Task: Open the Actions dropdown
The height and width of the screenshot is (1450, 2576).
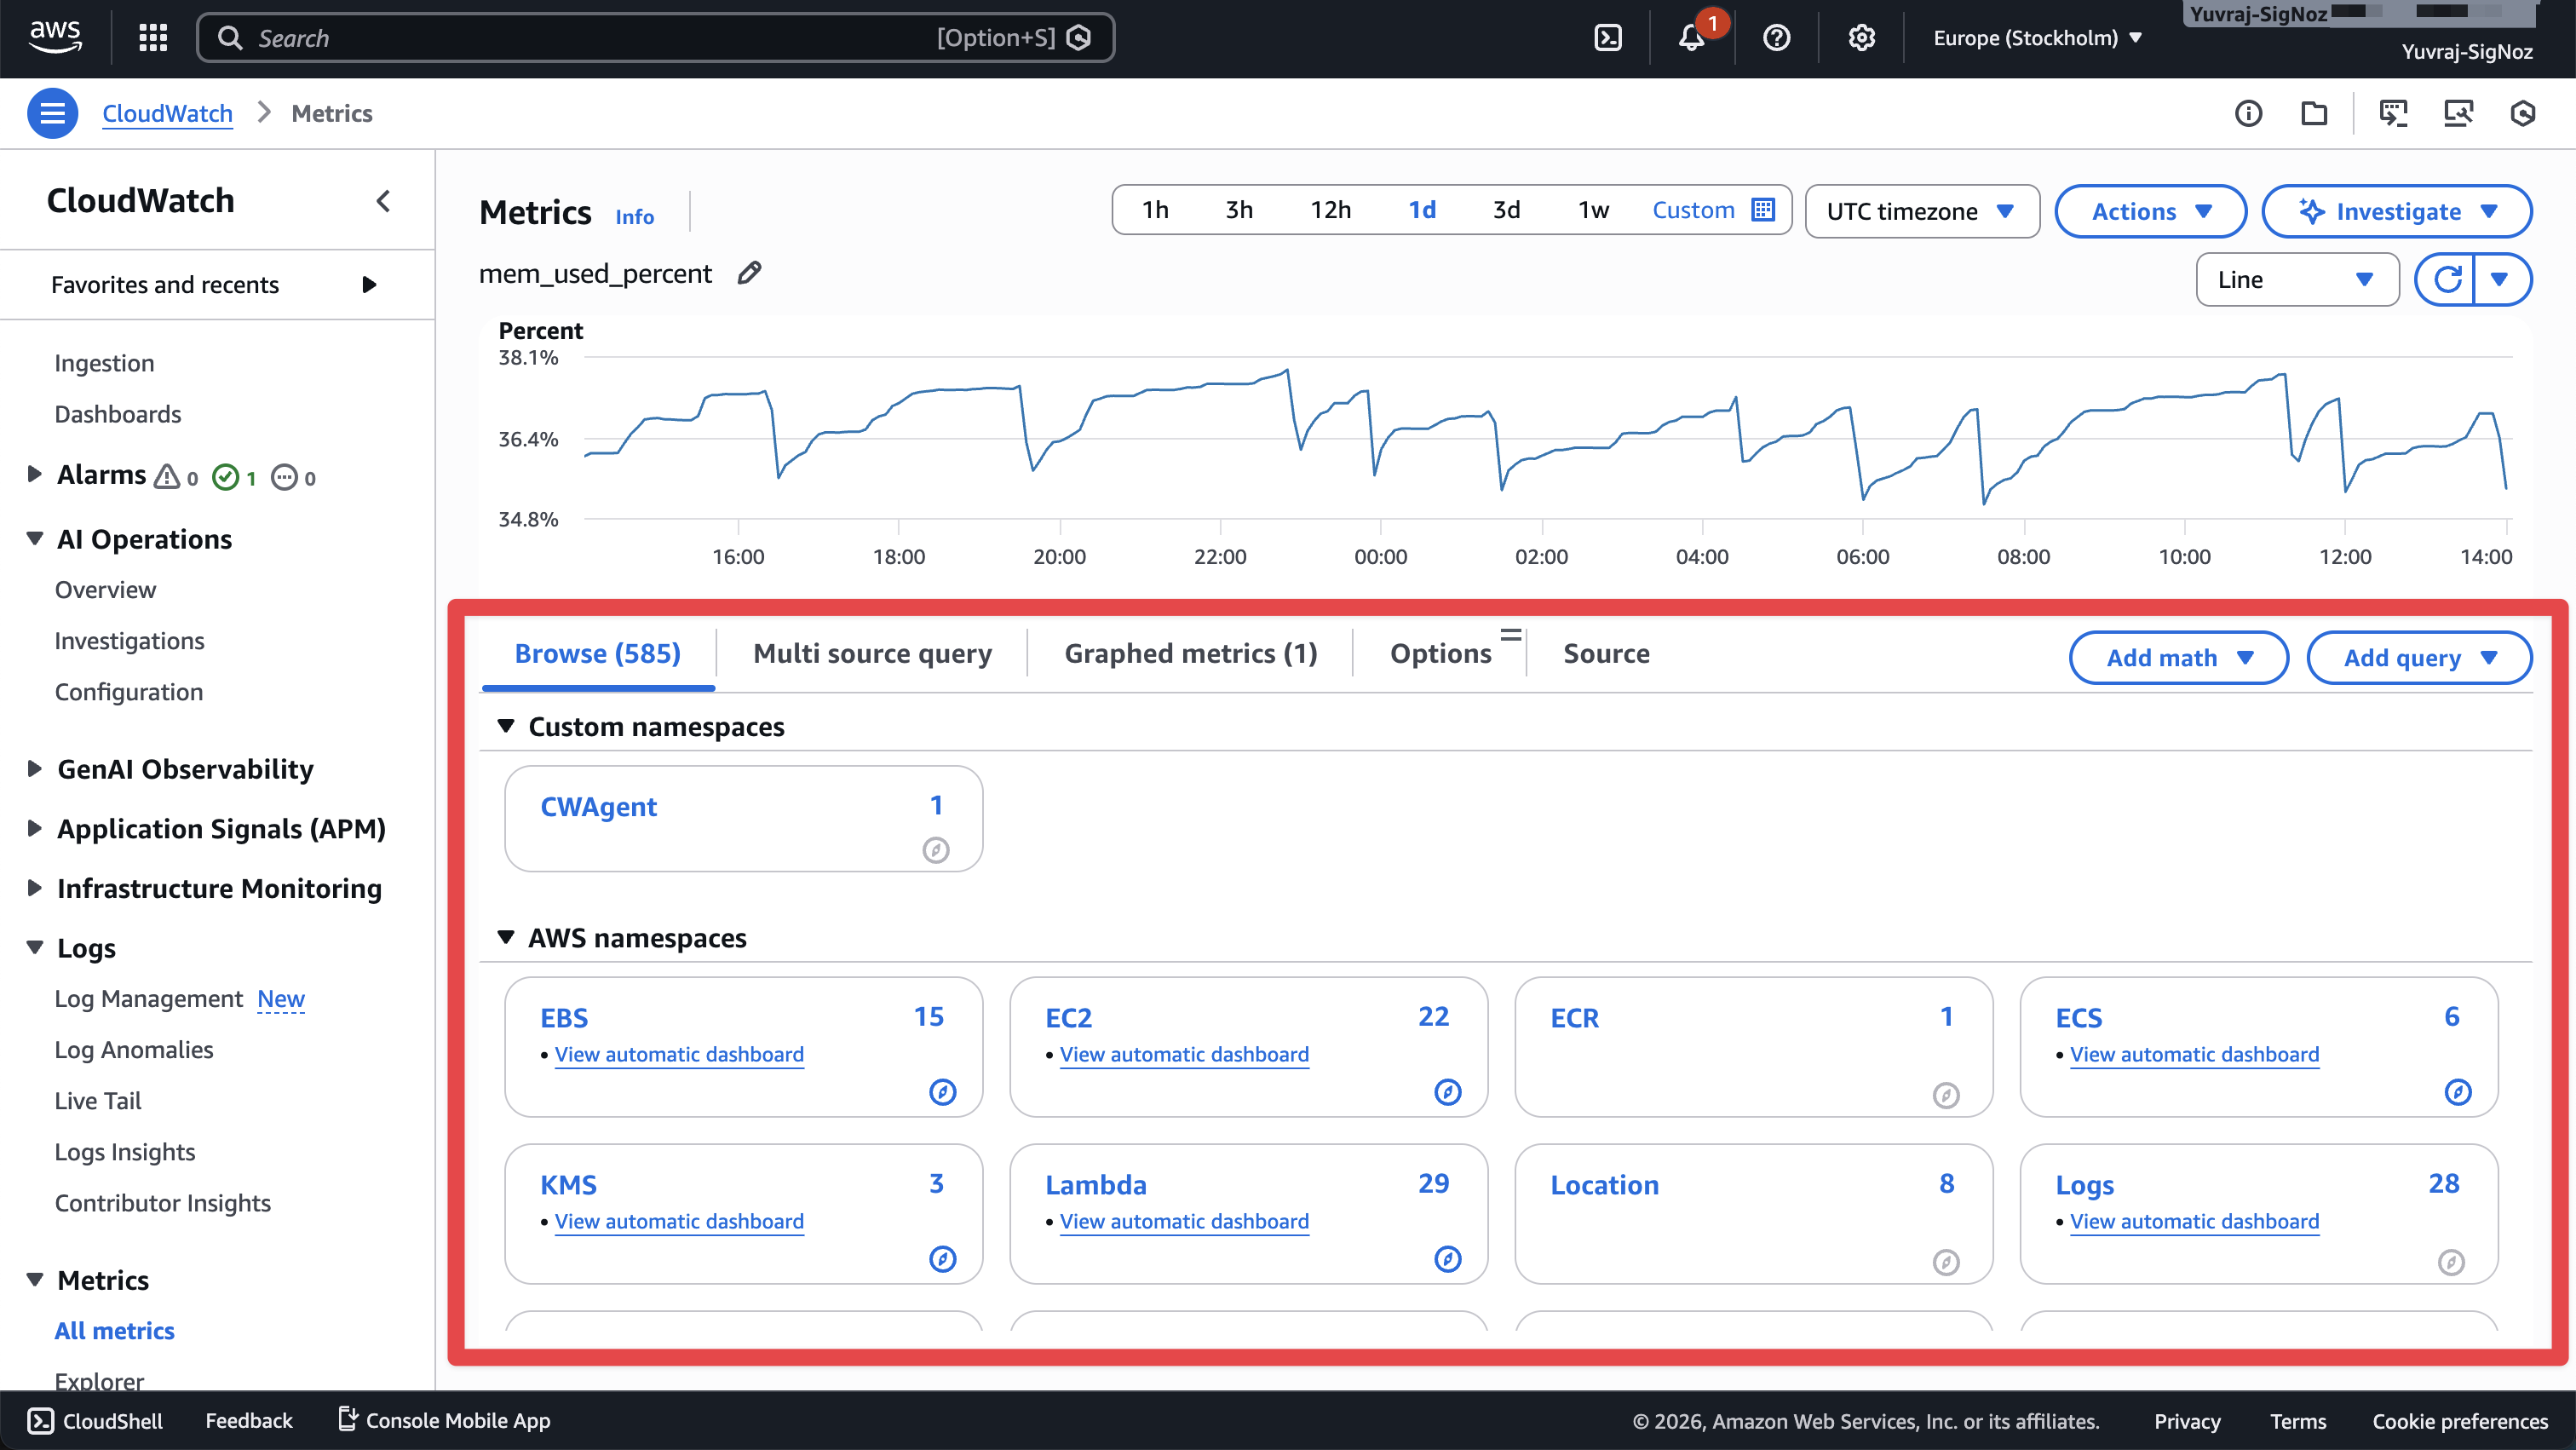Action: (2150, 211)
